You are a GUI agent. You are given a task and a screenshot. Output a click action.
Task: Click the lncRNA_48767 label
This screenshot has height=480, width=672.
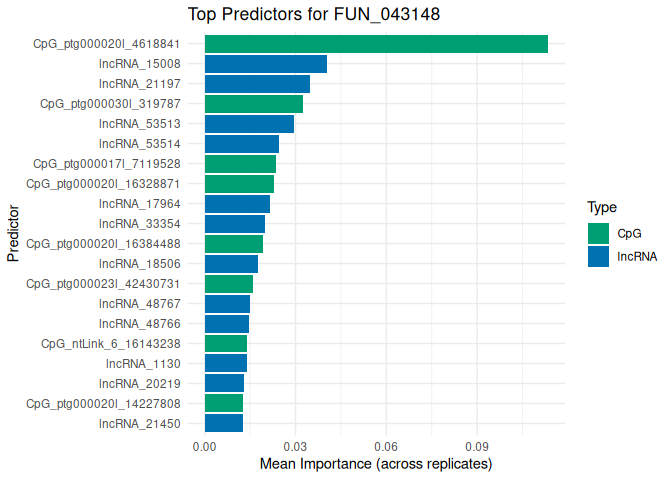pos(140,303)
